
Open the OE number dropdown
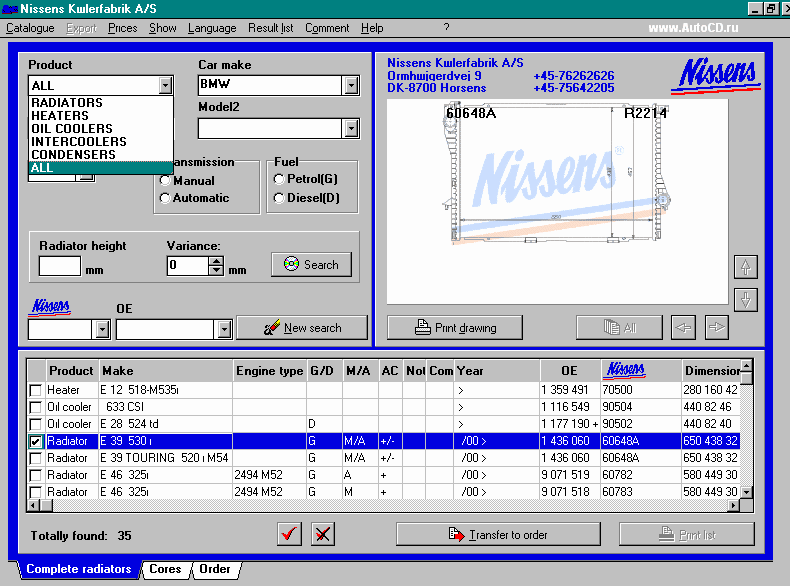[224, 330]
